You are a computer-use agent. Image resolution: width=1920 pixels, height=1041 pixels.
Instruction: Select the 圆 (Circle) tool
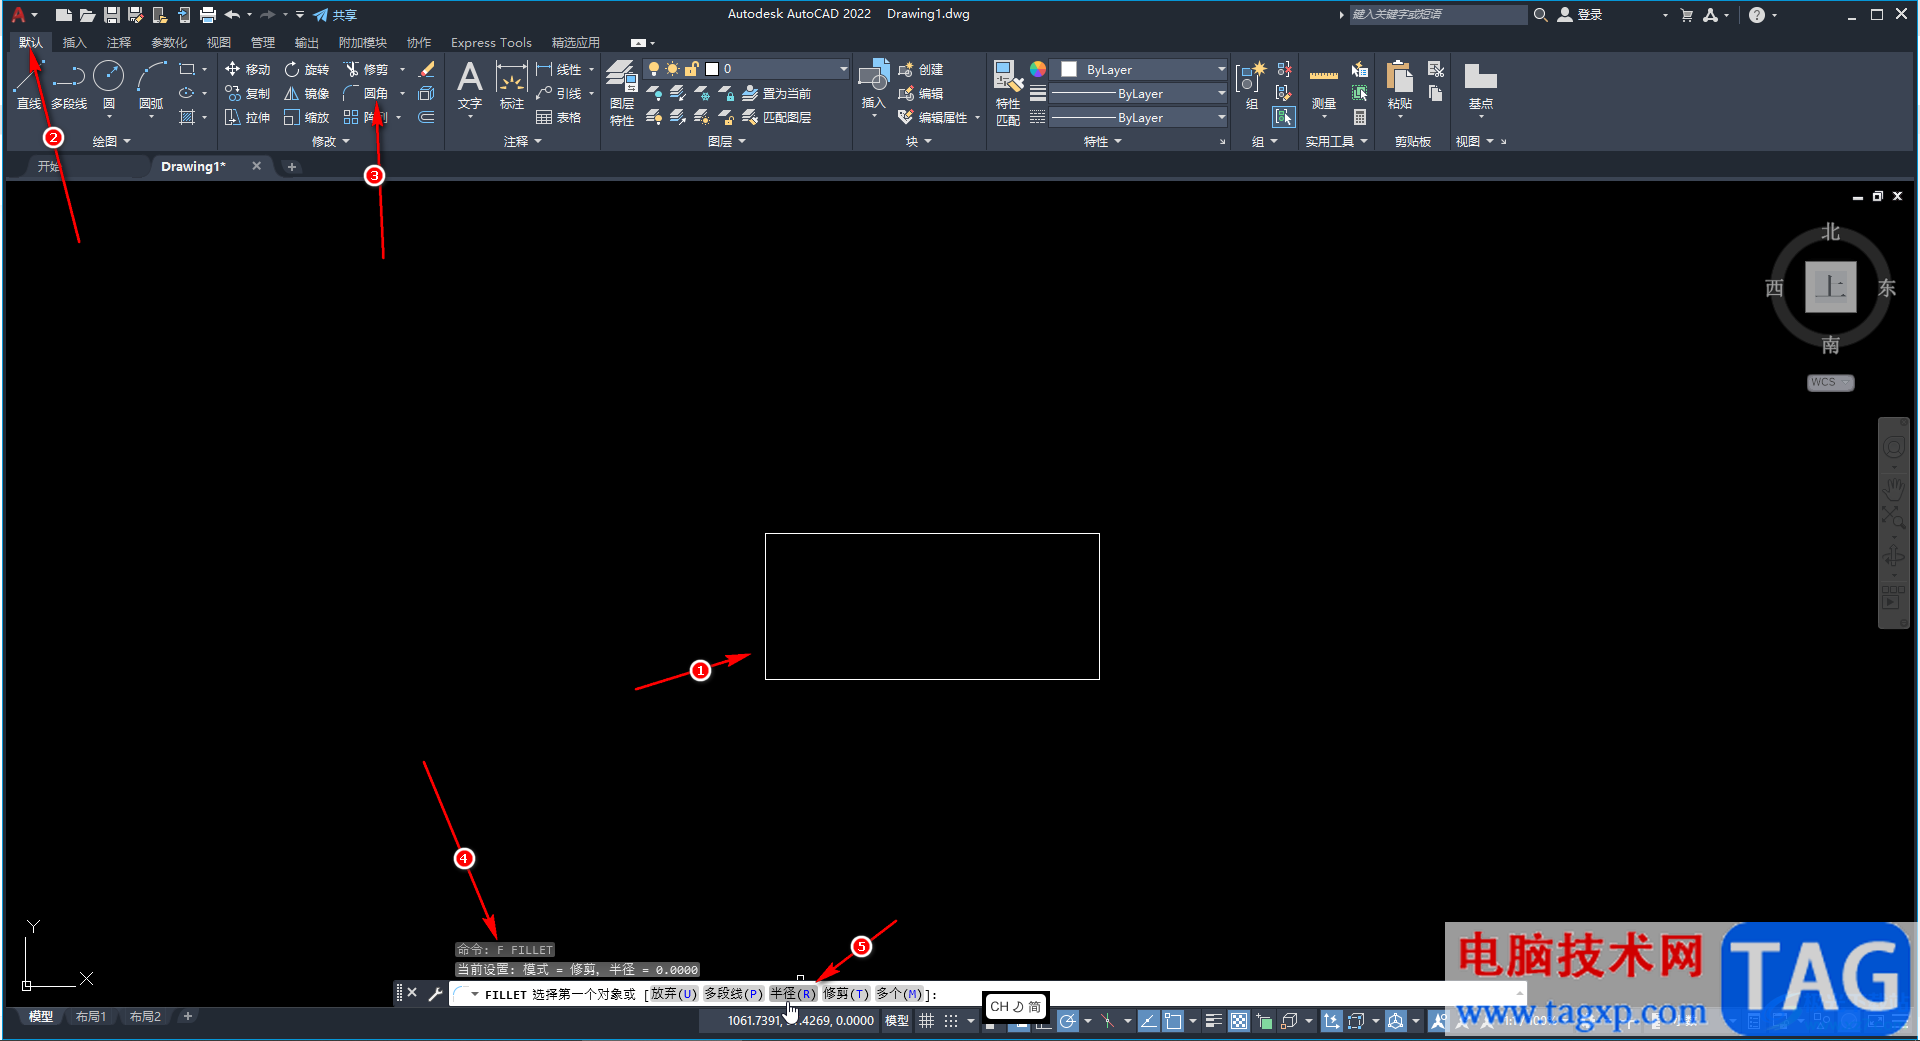pyautogui.click(x=108, y=84)
